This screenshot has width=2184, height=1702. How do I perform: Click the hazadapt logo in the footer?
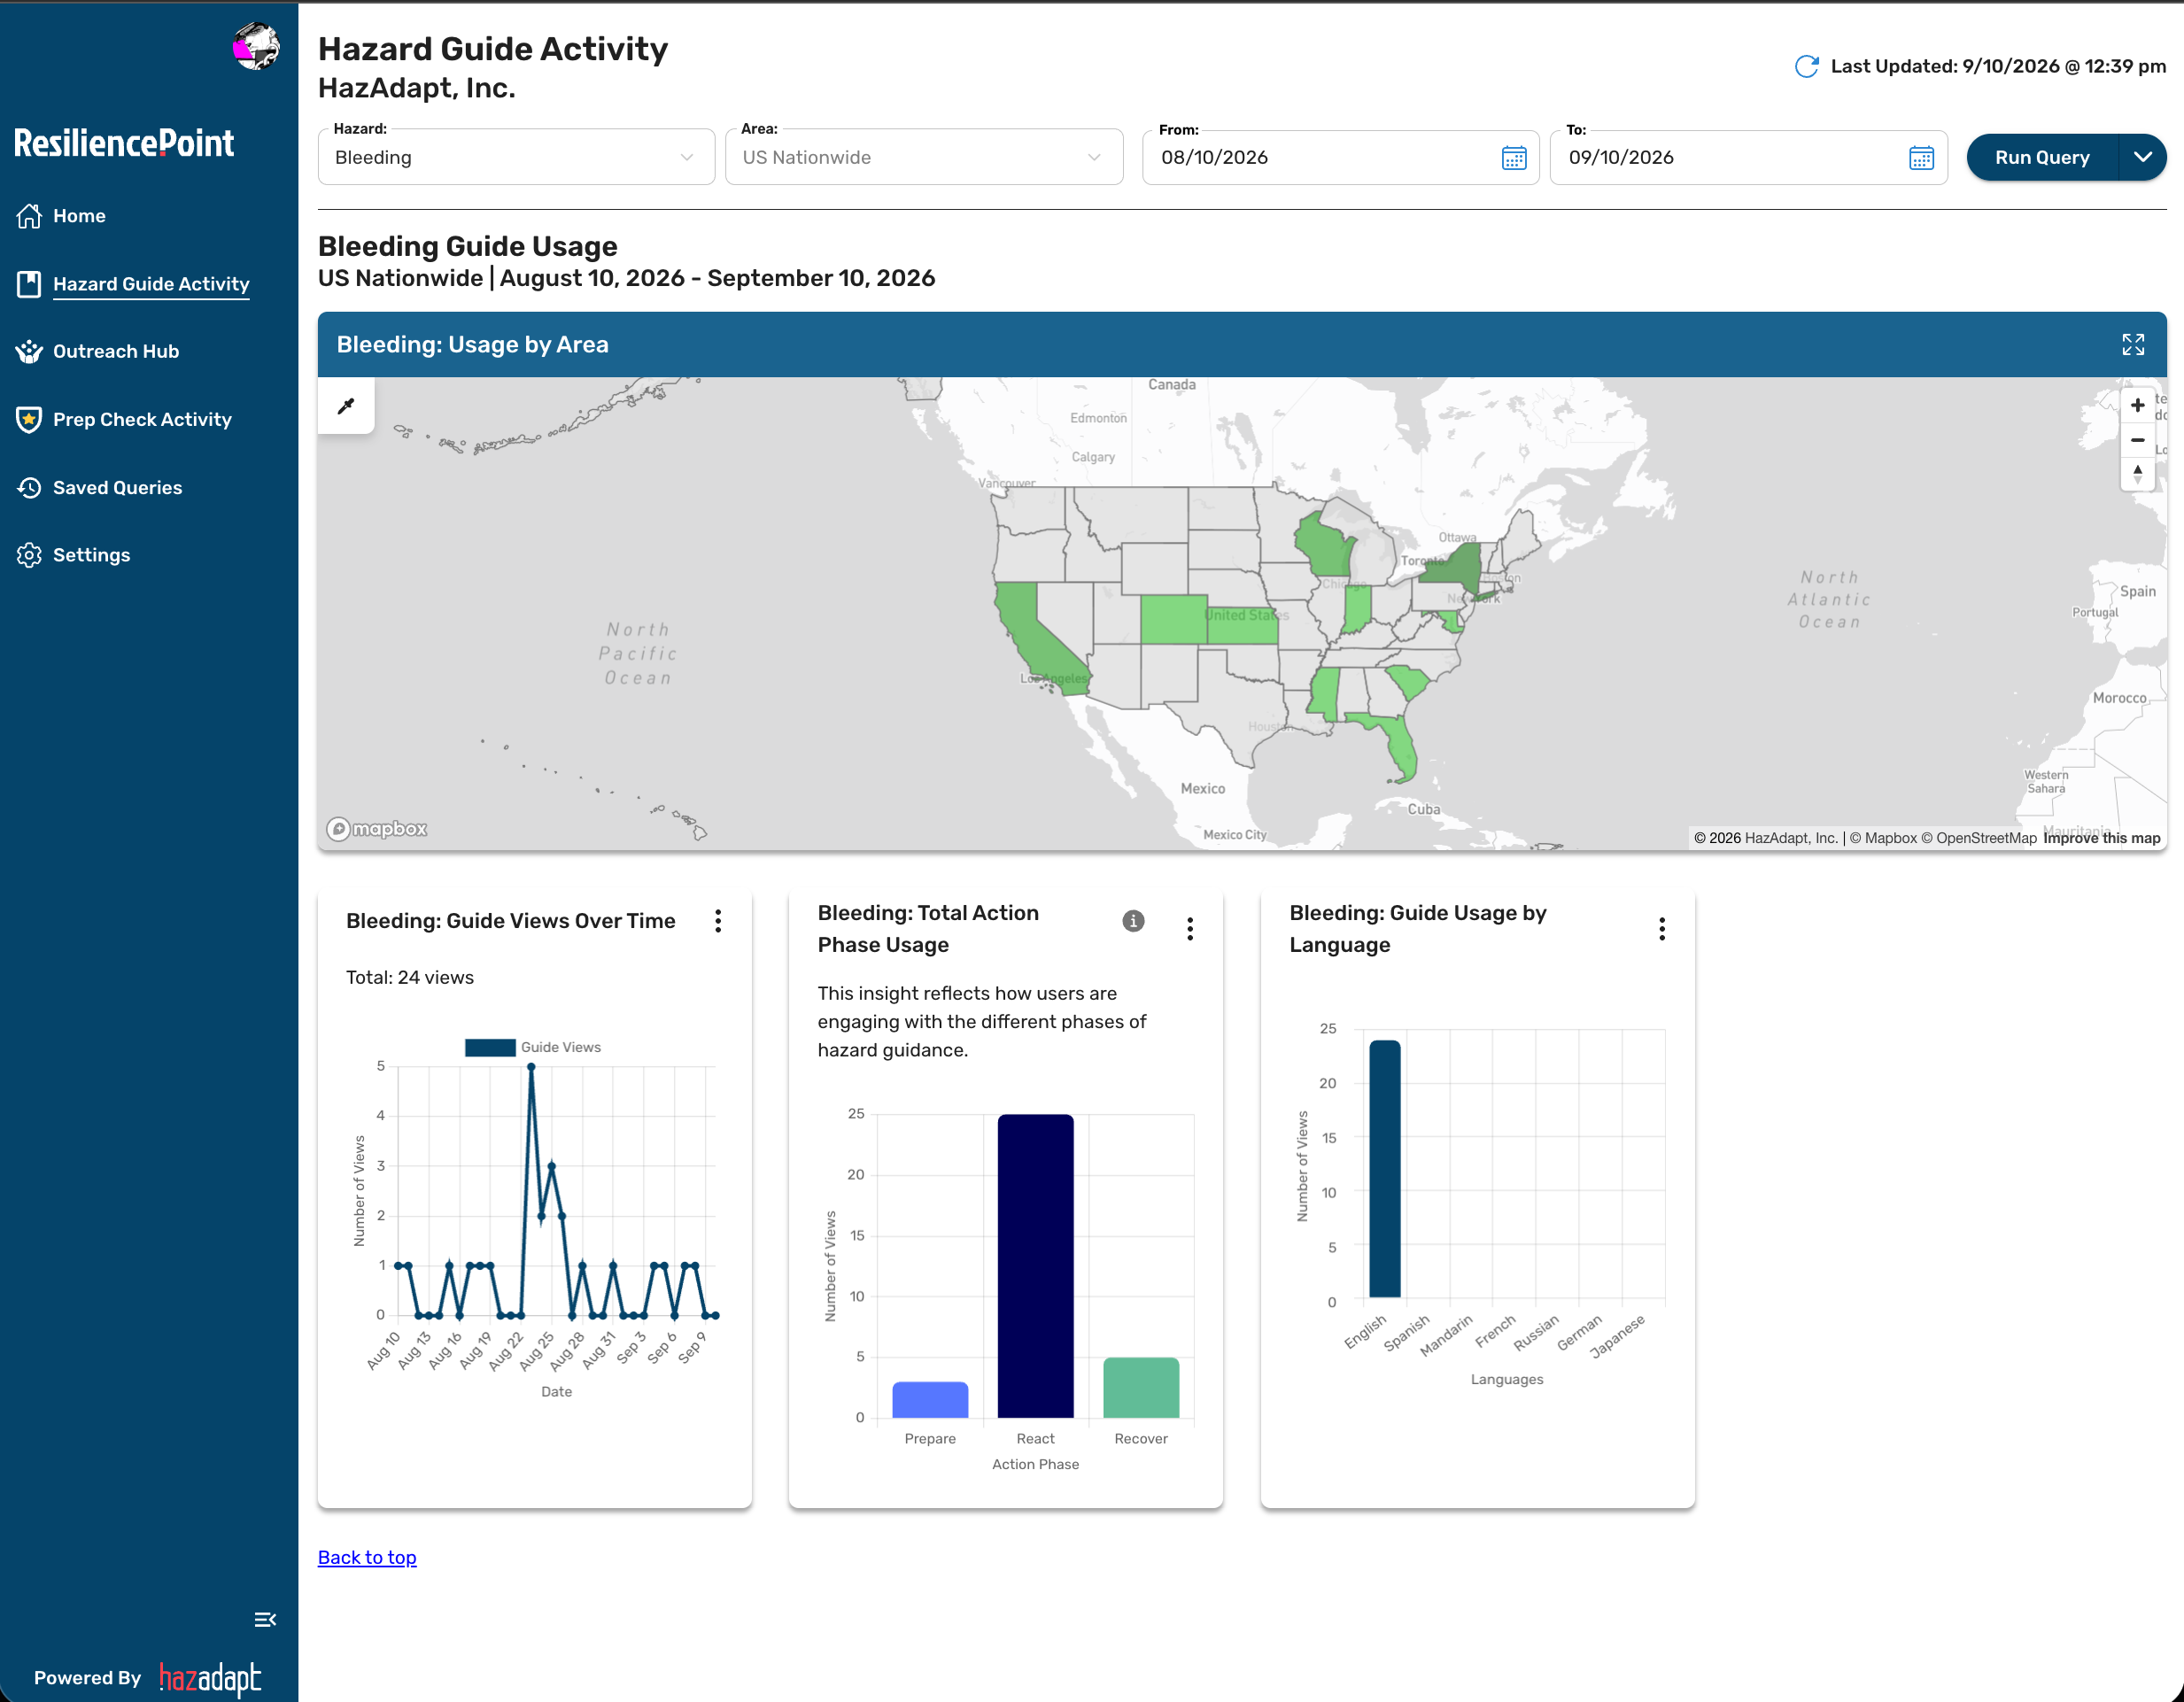(x=210, y=1678)
